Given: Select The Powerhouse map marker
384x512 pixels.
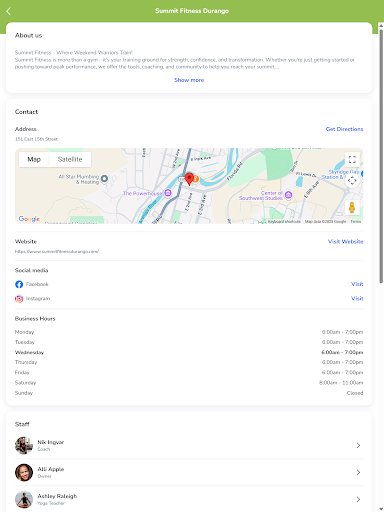Looking at the screenshot, I should point(168,193).
